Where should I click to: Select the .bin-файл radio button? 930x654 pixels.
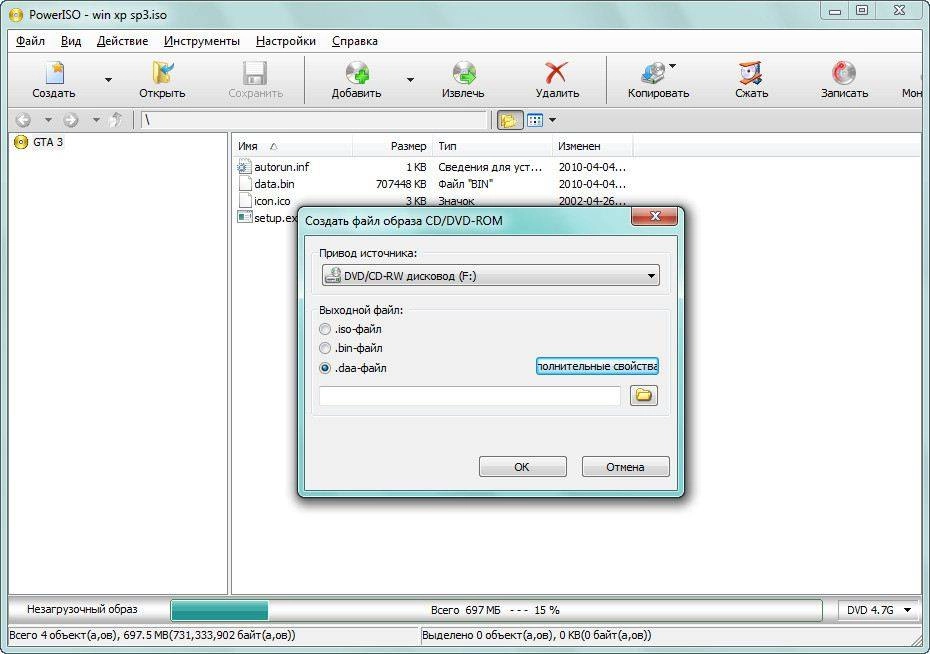pos(324,348)
